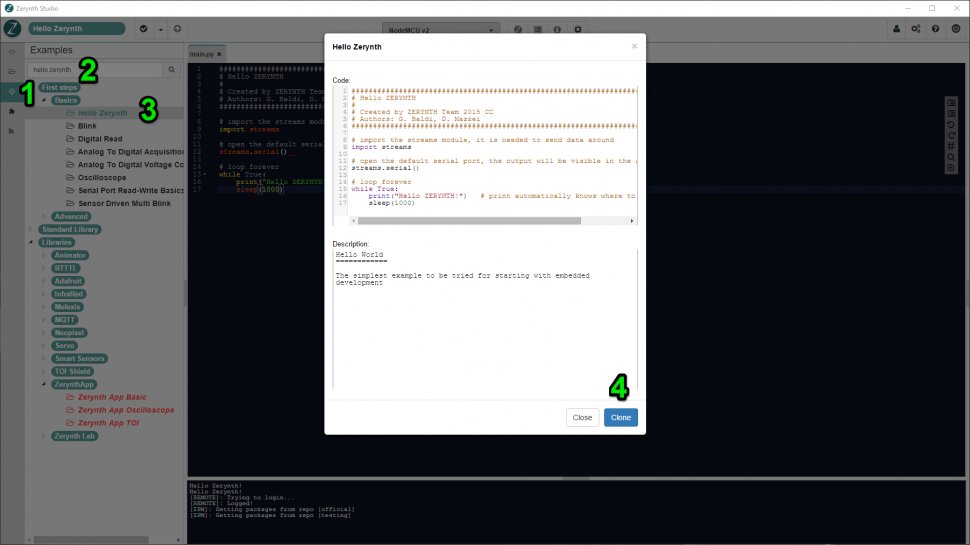
Task: Click the Smart Sensors library tag
Action: [80, 359]
